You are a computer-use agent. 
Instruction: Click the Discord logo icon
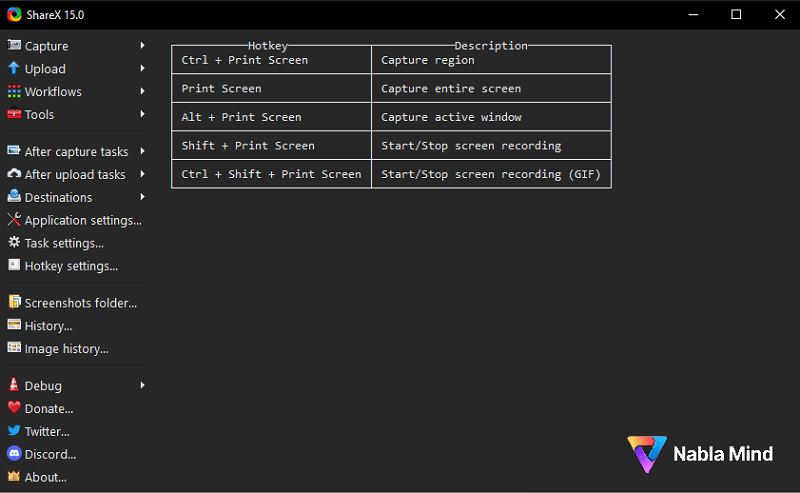tap(14, 453)
